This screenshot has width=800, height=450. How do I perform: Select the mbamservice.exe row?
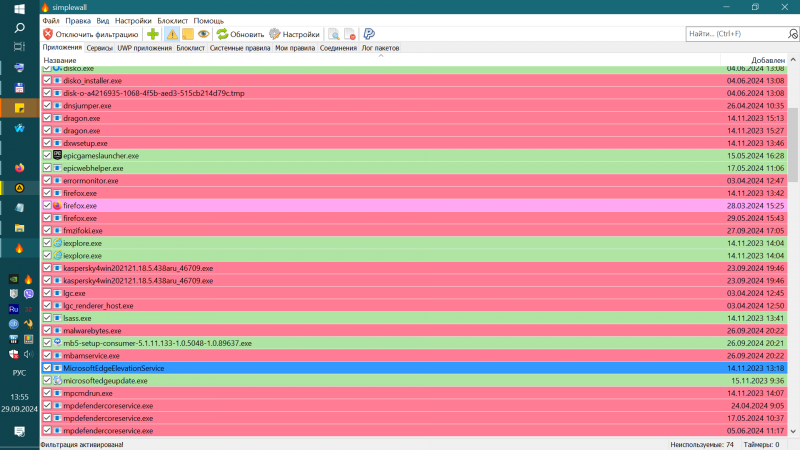pos(414,355)
